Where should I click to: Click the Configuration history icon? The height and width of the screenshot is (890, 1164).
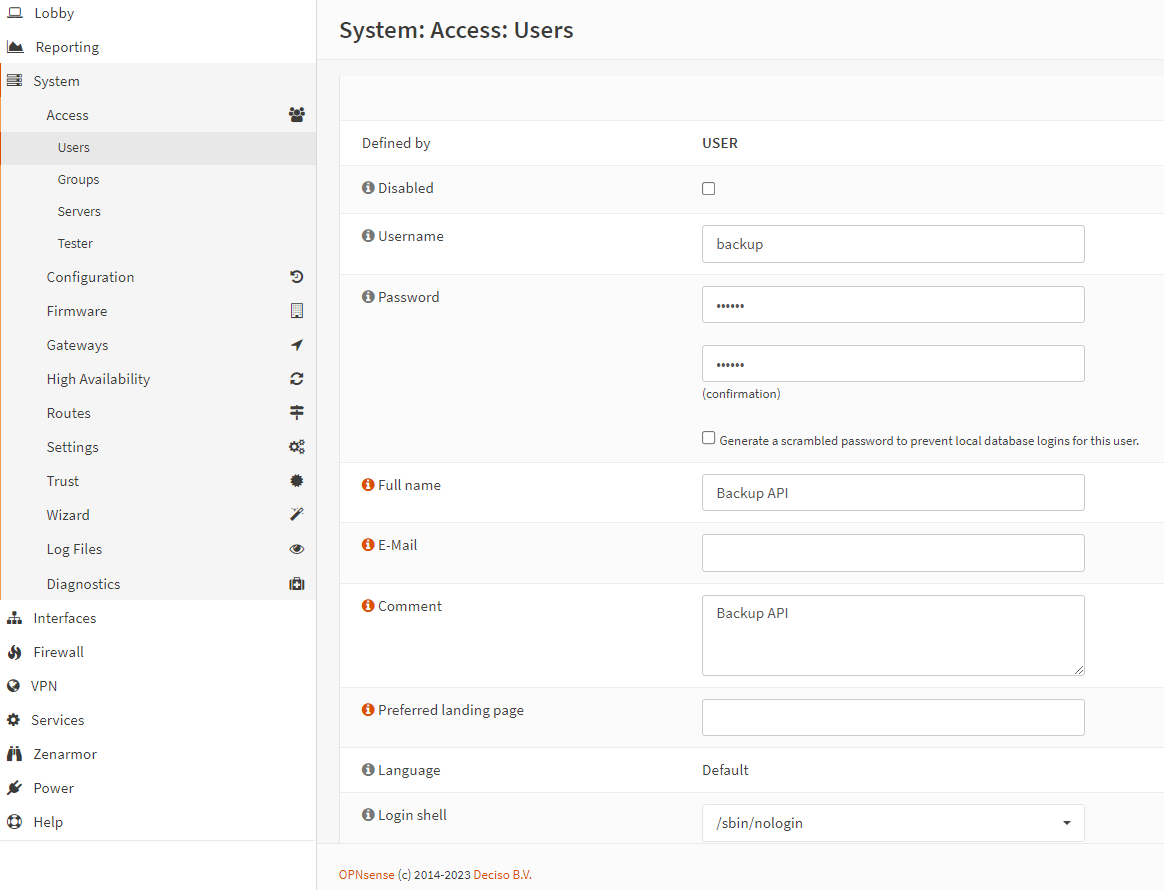[x=296, y=277]
